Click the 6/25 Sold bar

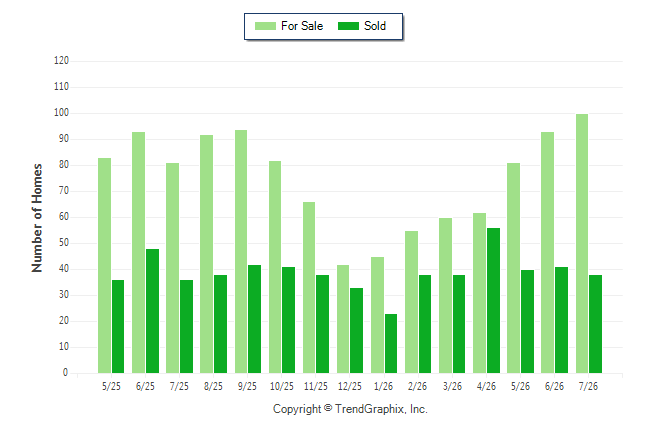click(x=152, y=311)
